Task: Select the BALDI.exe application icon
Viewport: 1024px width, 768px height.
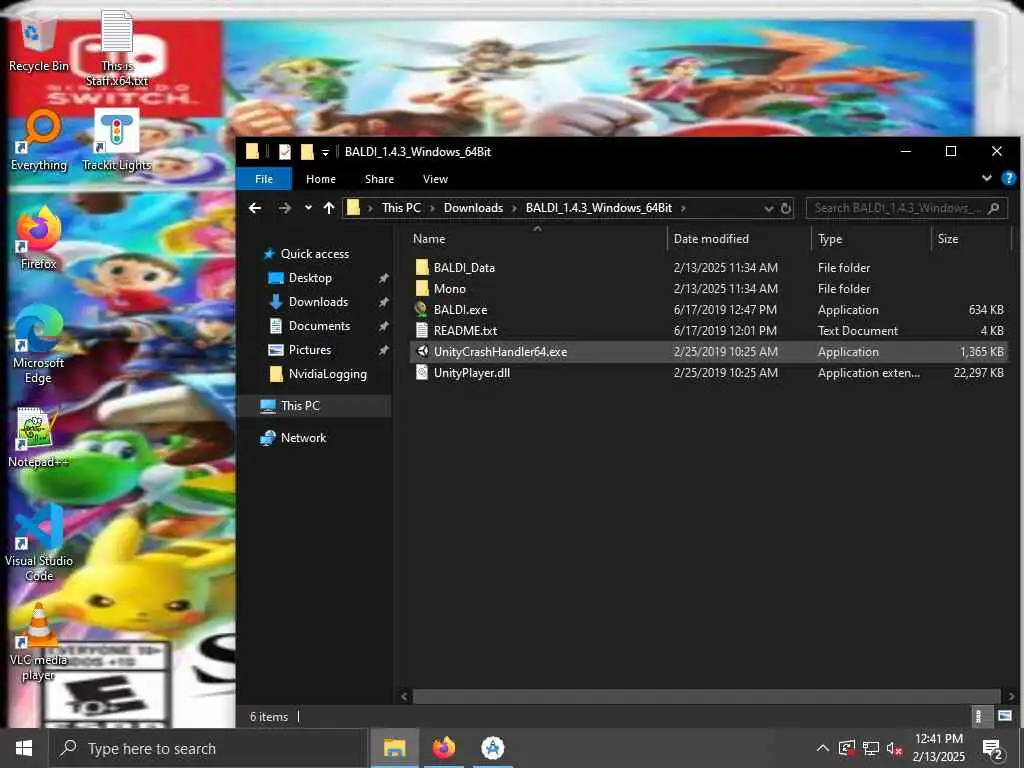Action: 422,310
